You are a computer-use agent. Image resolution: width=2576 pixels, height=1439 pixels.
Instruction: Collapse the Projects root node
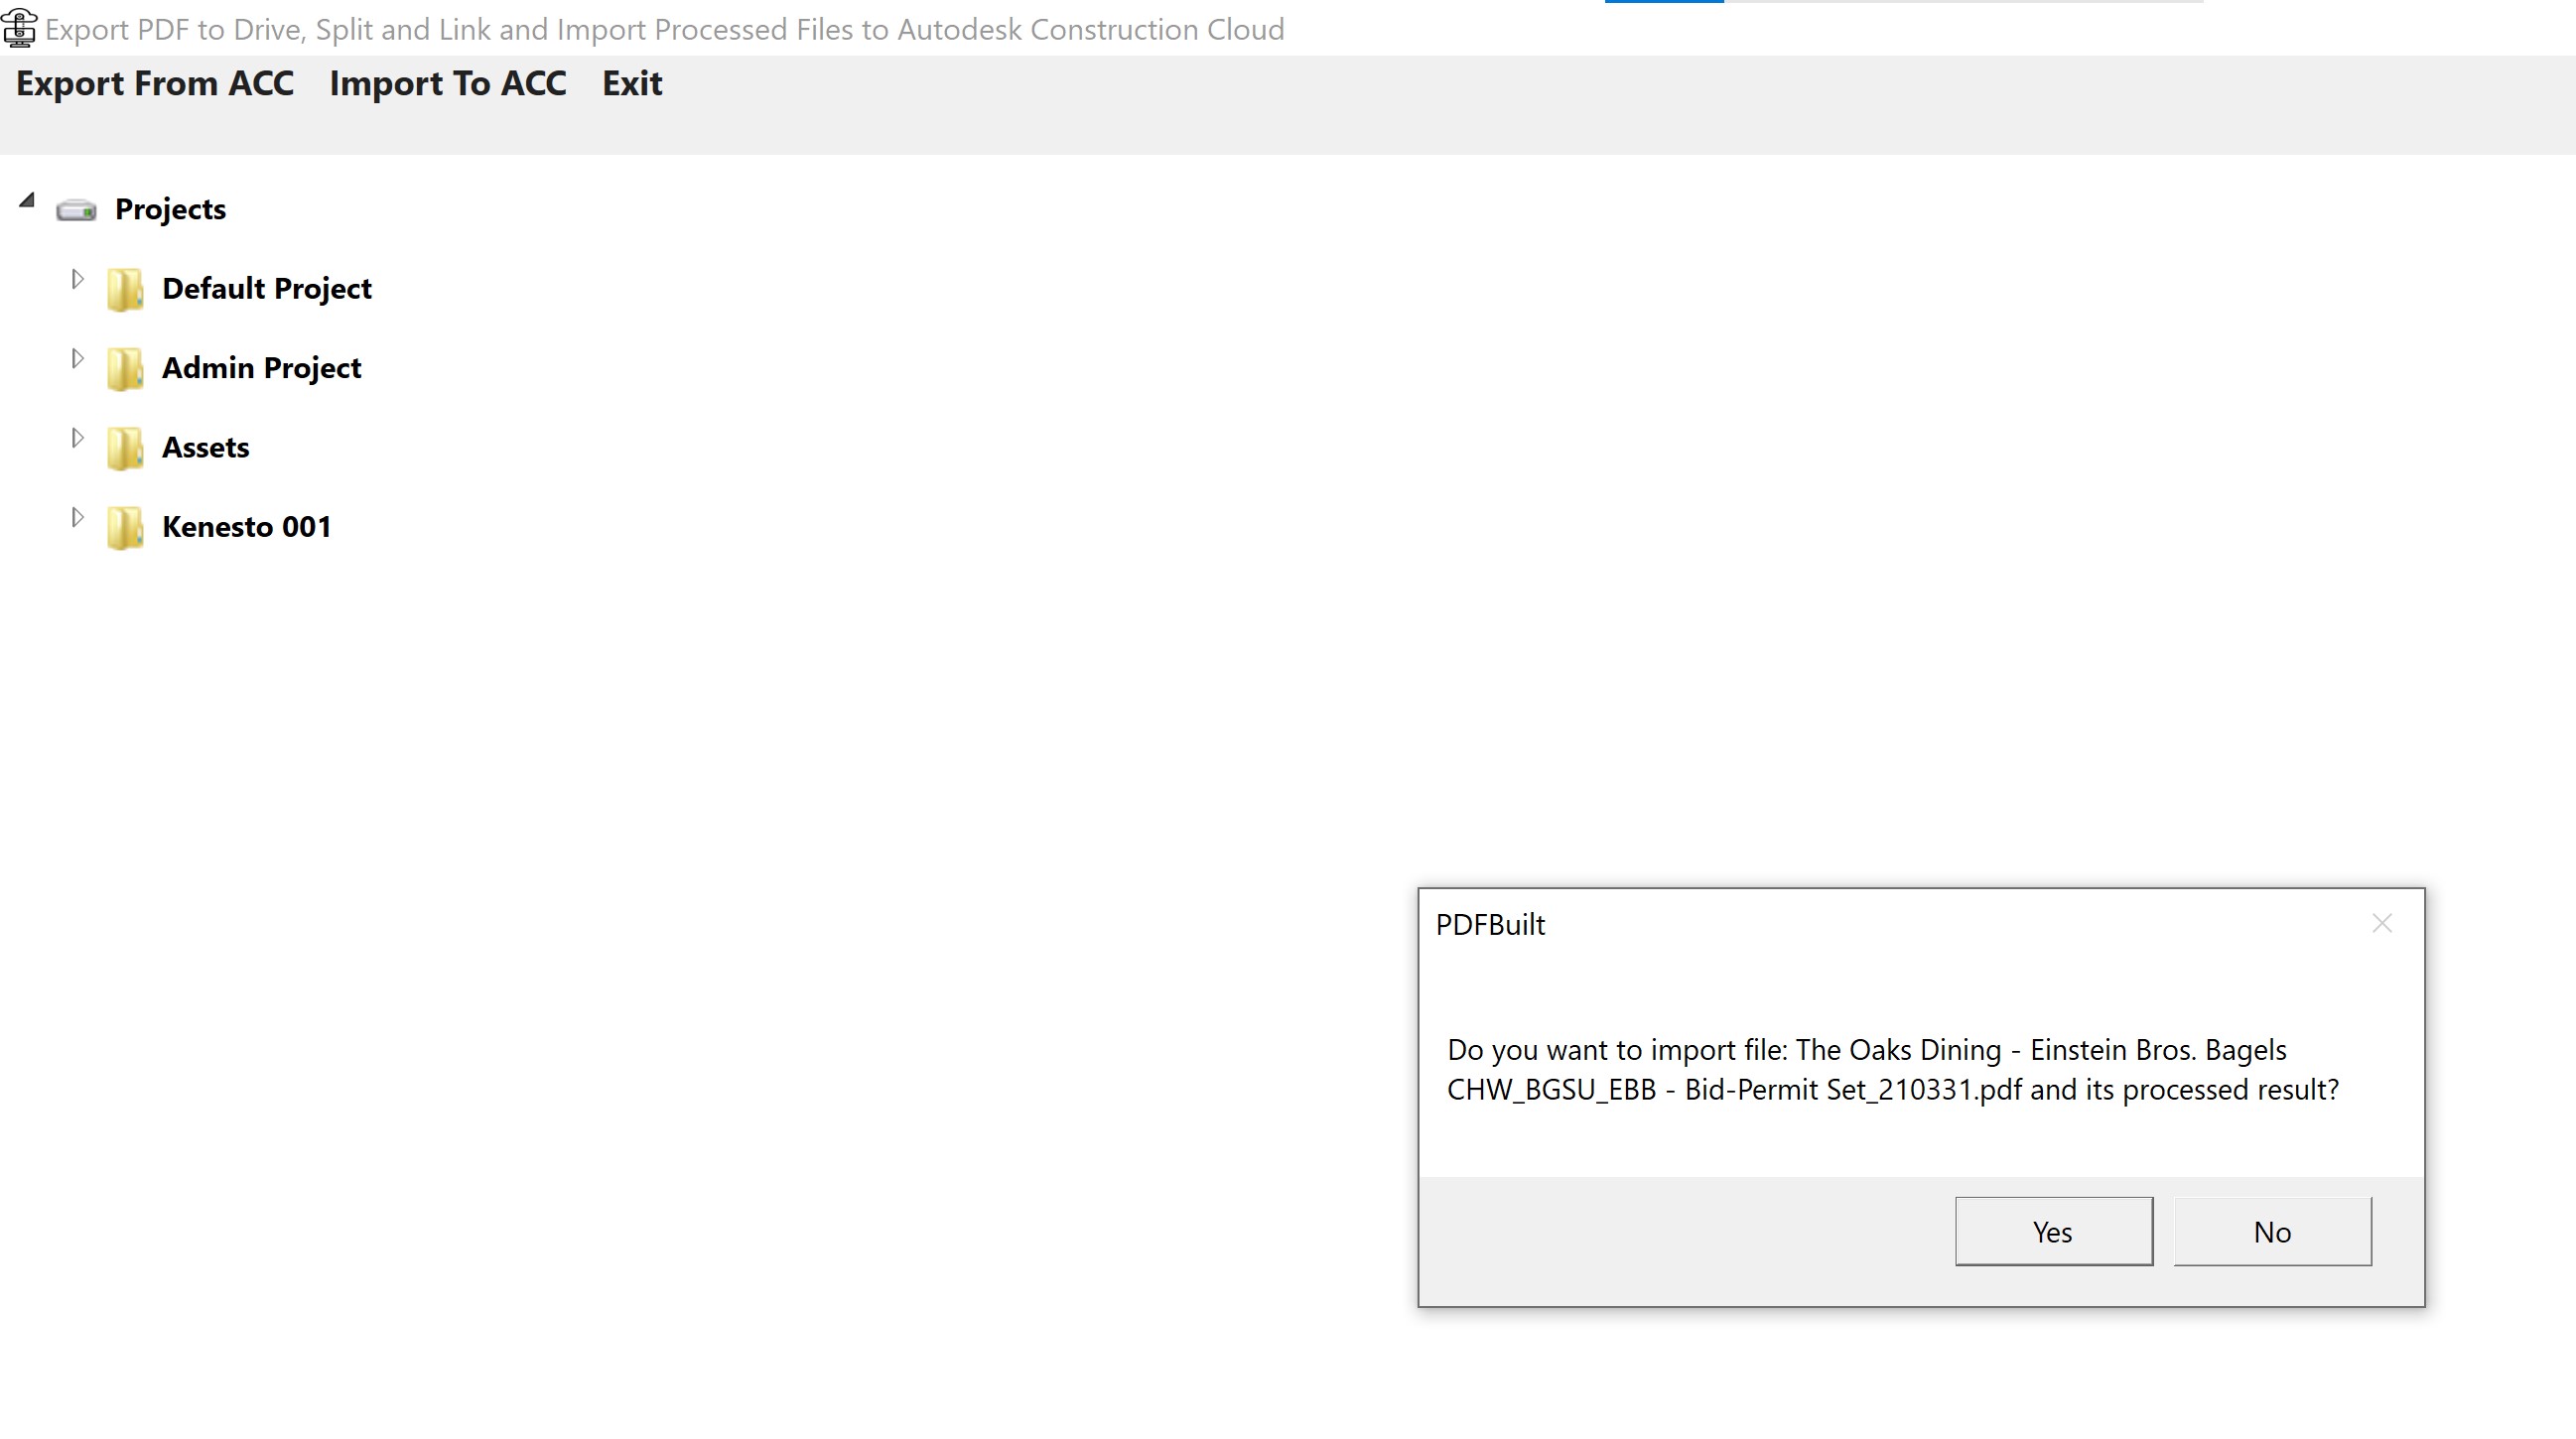[27, 201]
